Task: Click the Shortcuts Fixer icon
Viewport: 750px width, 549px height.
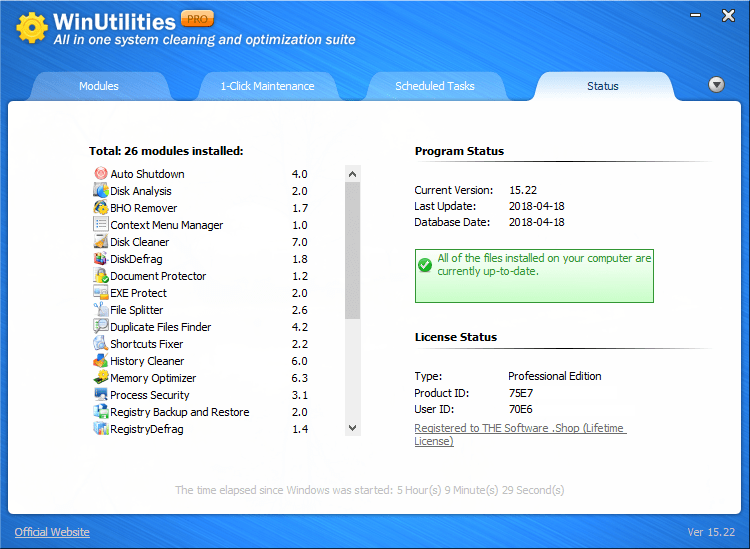Action: [x=100, y=343]
